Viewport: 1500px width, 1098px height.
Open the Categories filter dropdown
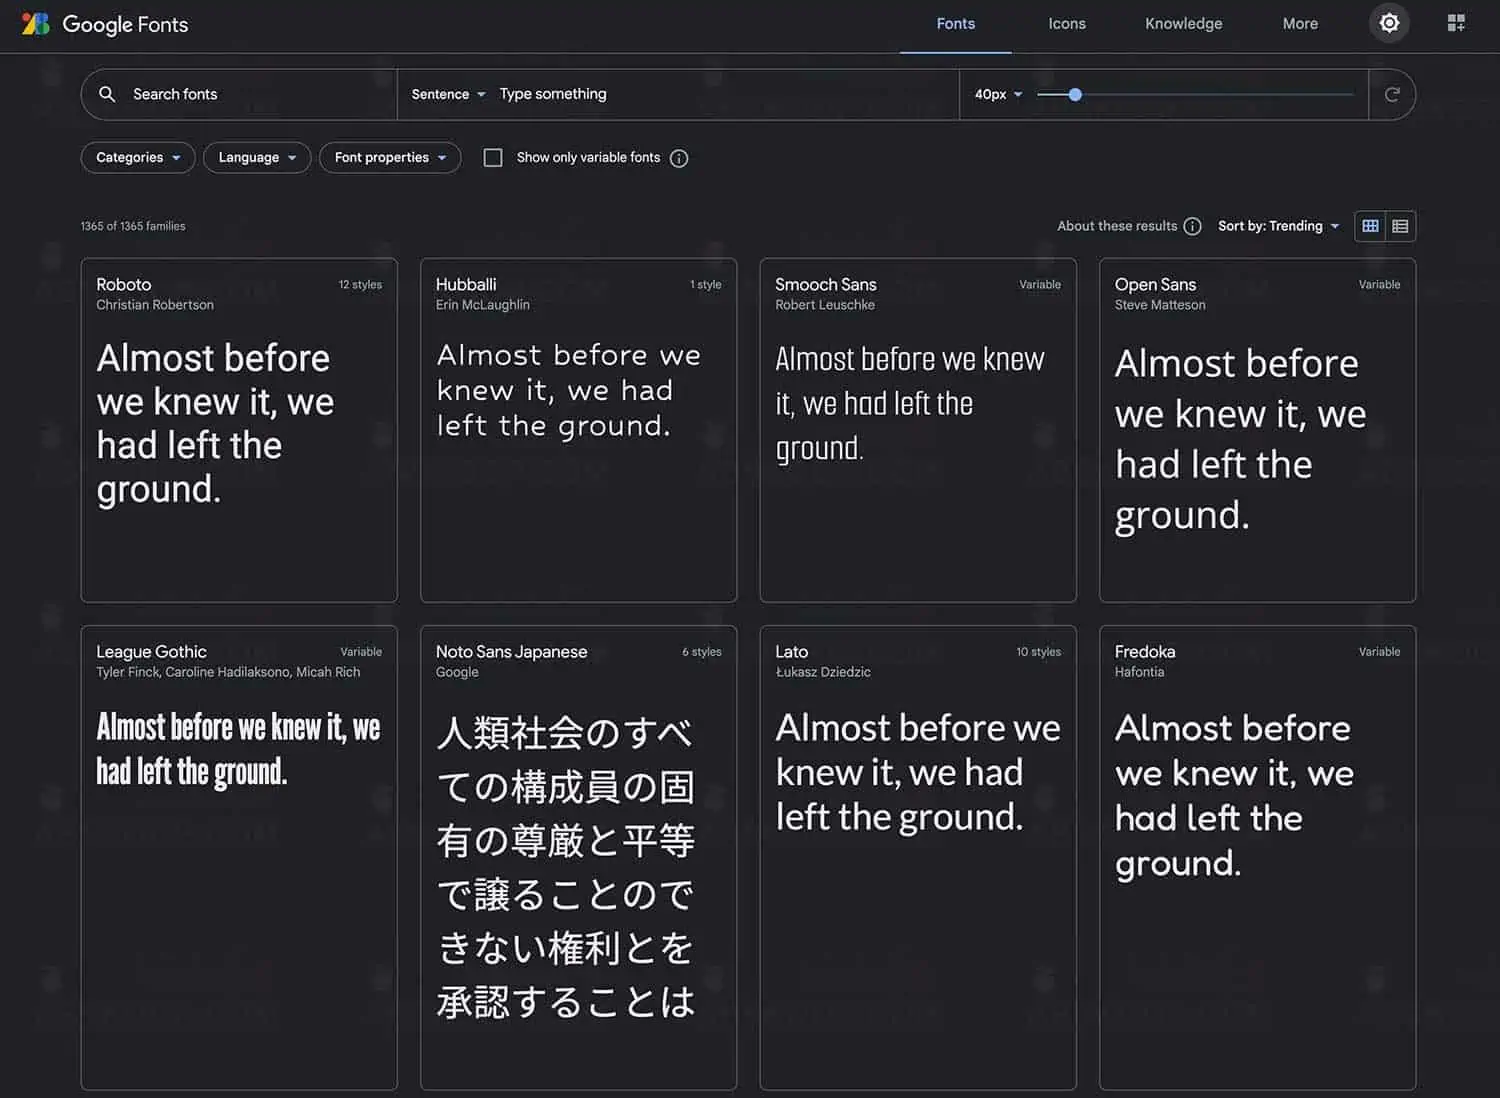click(137, 157)
